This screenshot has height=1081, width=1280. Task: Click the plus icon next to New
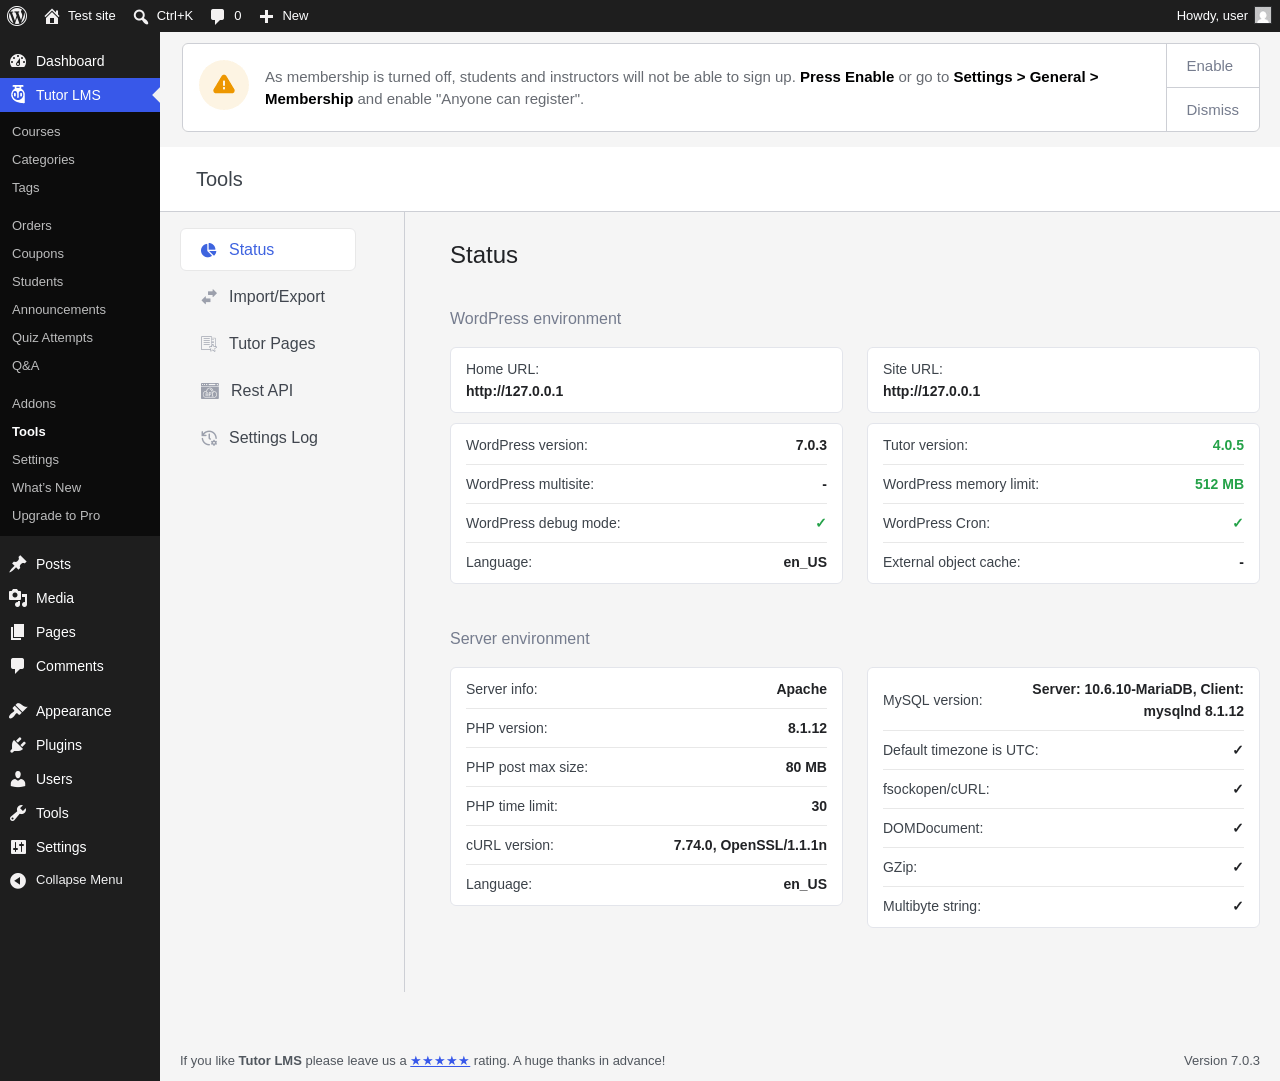266,16
